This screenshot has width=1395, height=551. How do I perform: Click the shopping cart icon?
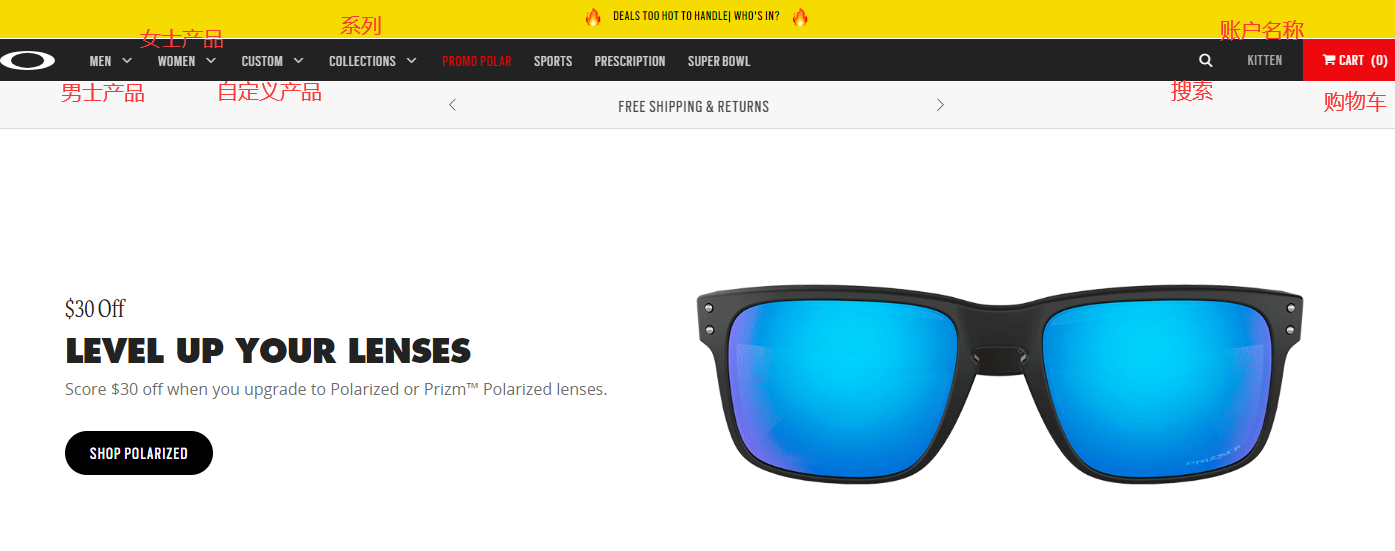click(1329, 61)
